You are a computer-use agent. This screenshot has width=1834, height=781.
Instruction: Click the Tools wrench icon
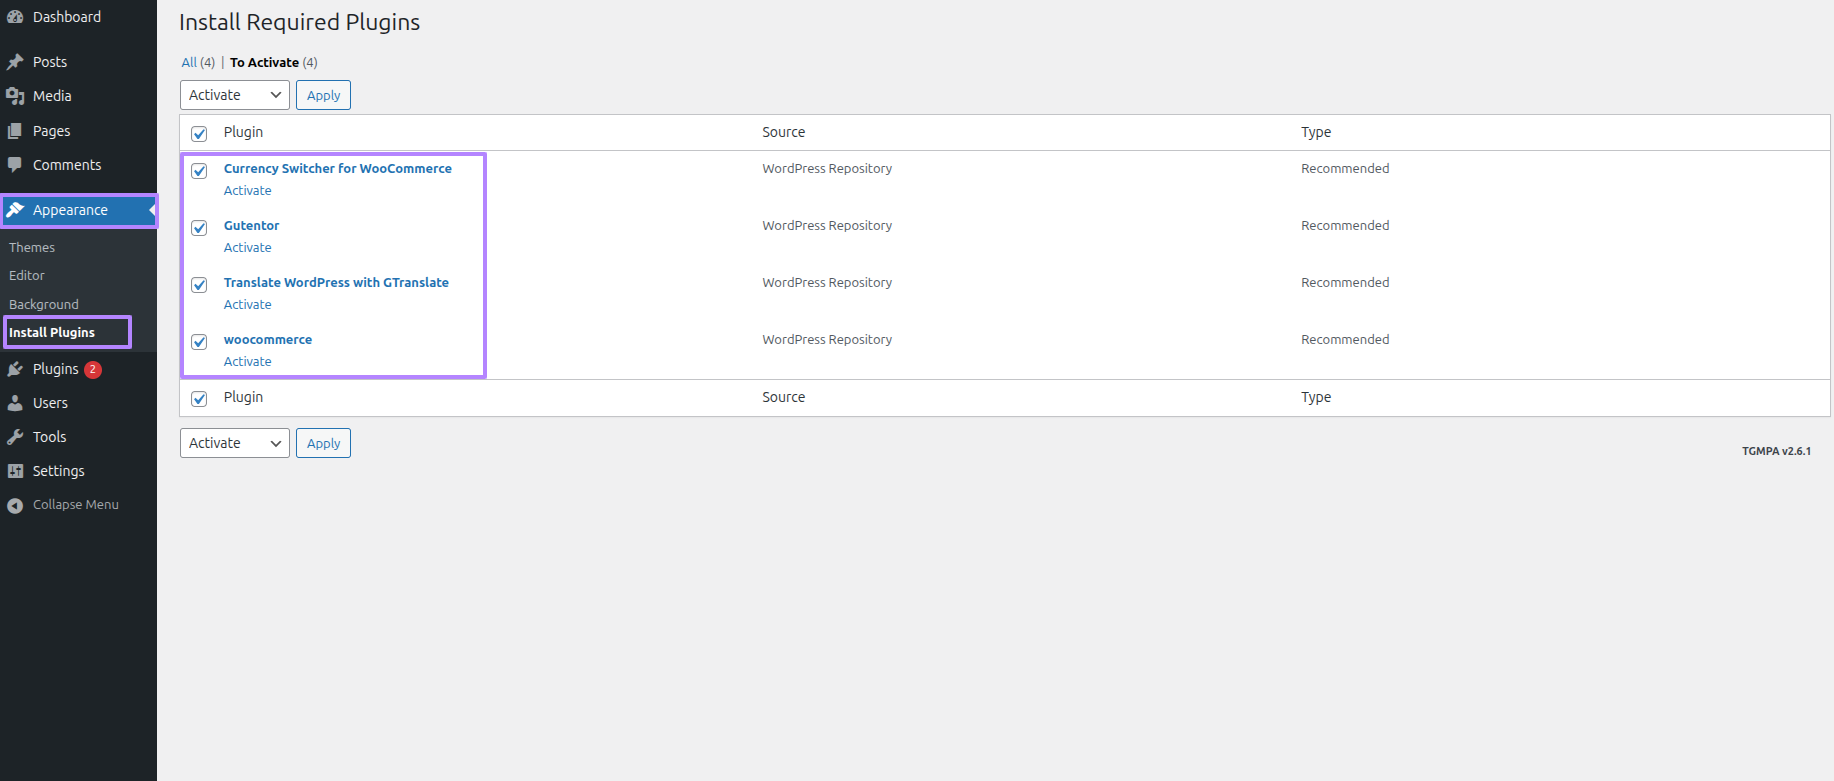tap(15, 437)
